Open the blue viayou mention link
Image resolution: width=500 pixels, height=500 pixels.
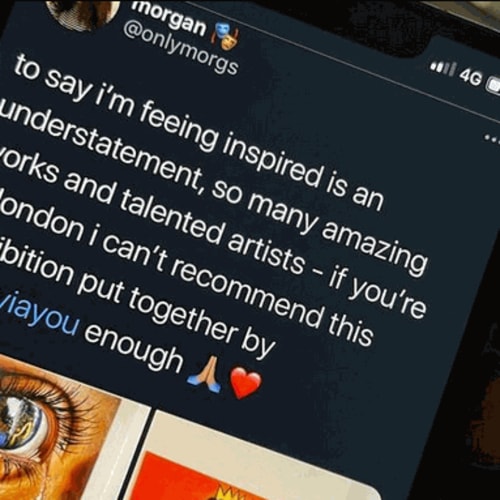[40, 318]
